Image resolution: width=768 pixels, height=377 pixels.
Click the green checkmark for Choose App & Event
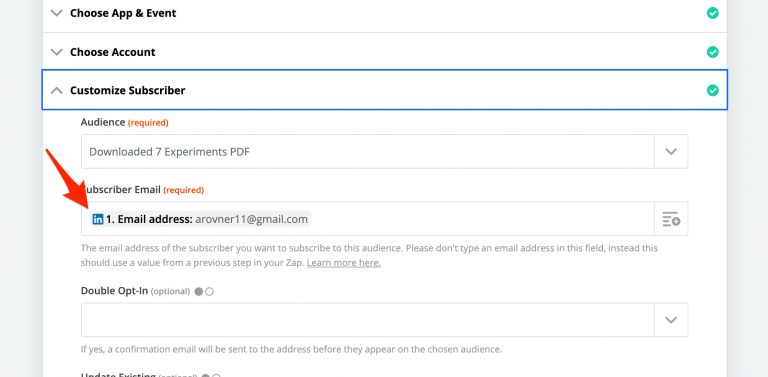pos(713,13)
